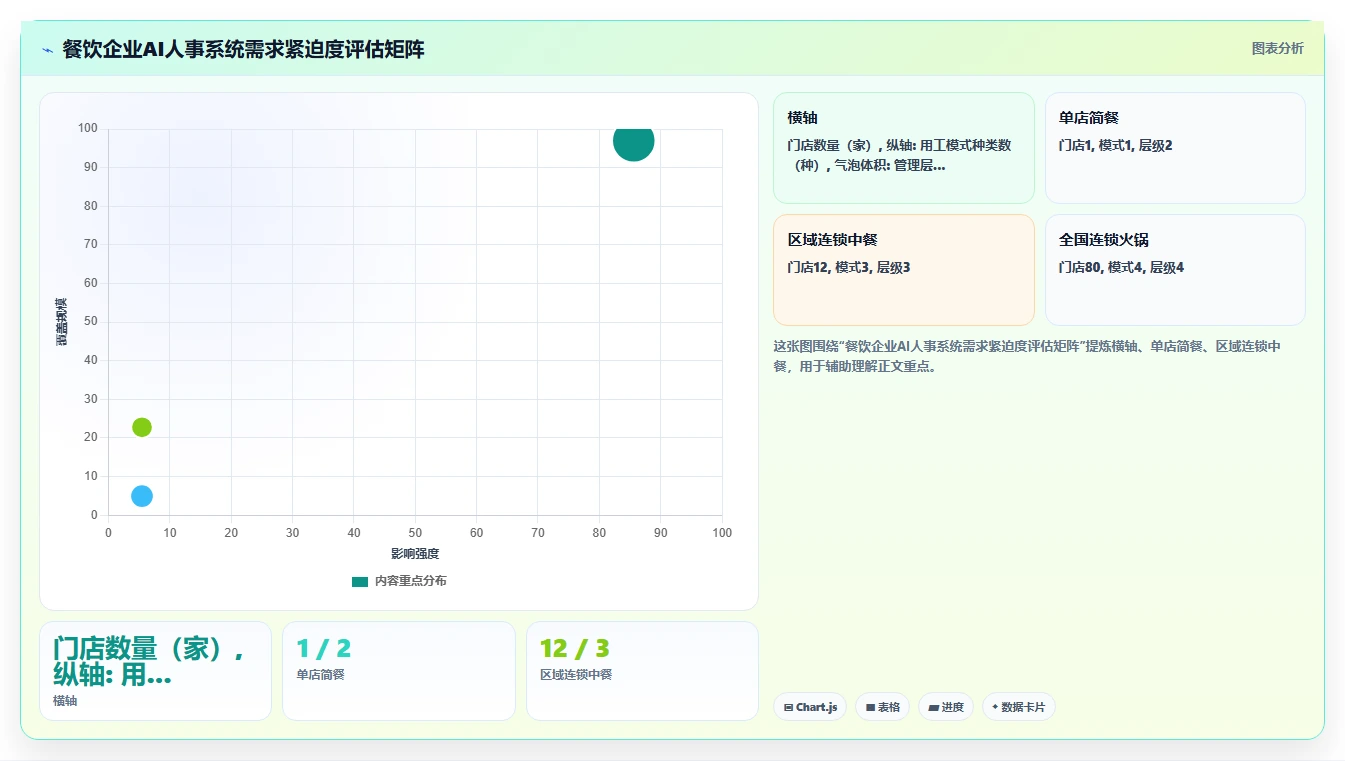Screen dimensions: 1345x761
Task: Click the 内容重点分布 legend label
Action: coord(410,581)
